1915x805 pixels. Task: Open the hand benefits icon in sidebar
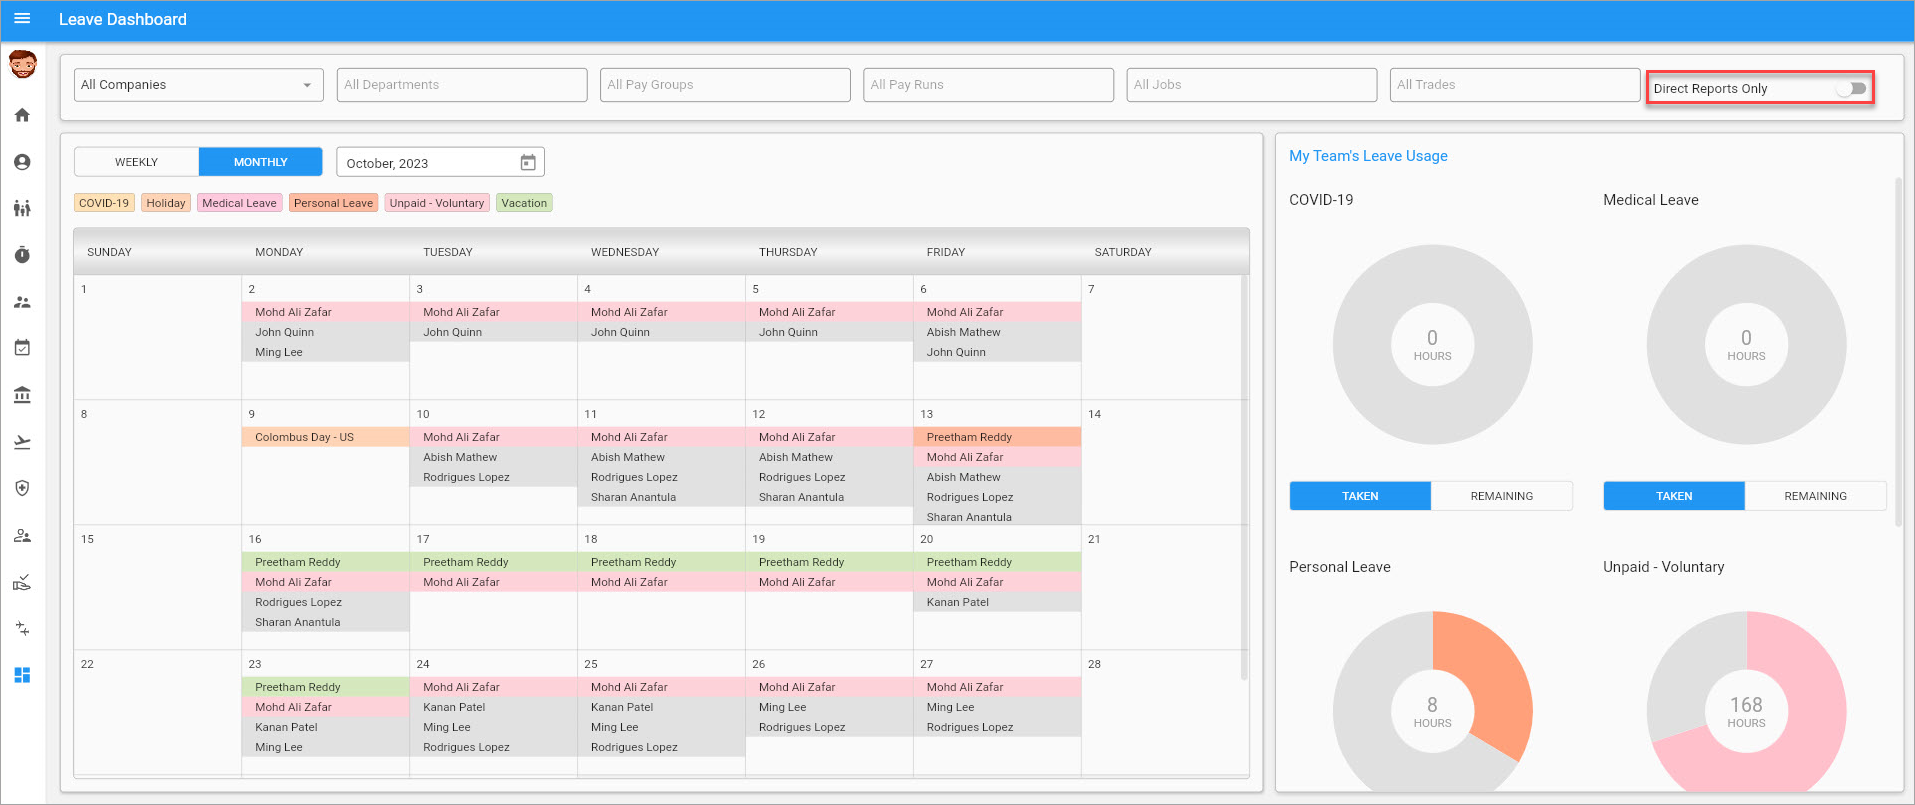tap(22, 581)
